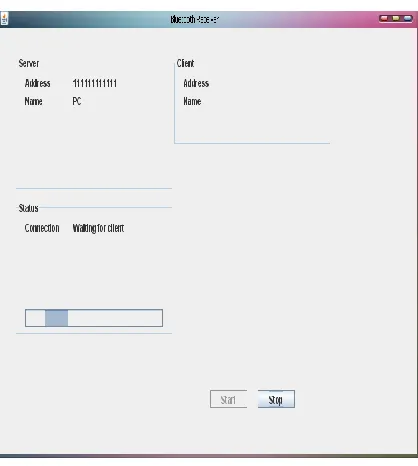
Task: Click the Status panel heading
Action: tap(28, 208)
